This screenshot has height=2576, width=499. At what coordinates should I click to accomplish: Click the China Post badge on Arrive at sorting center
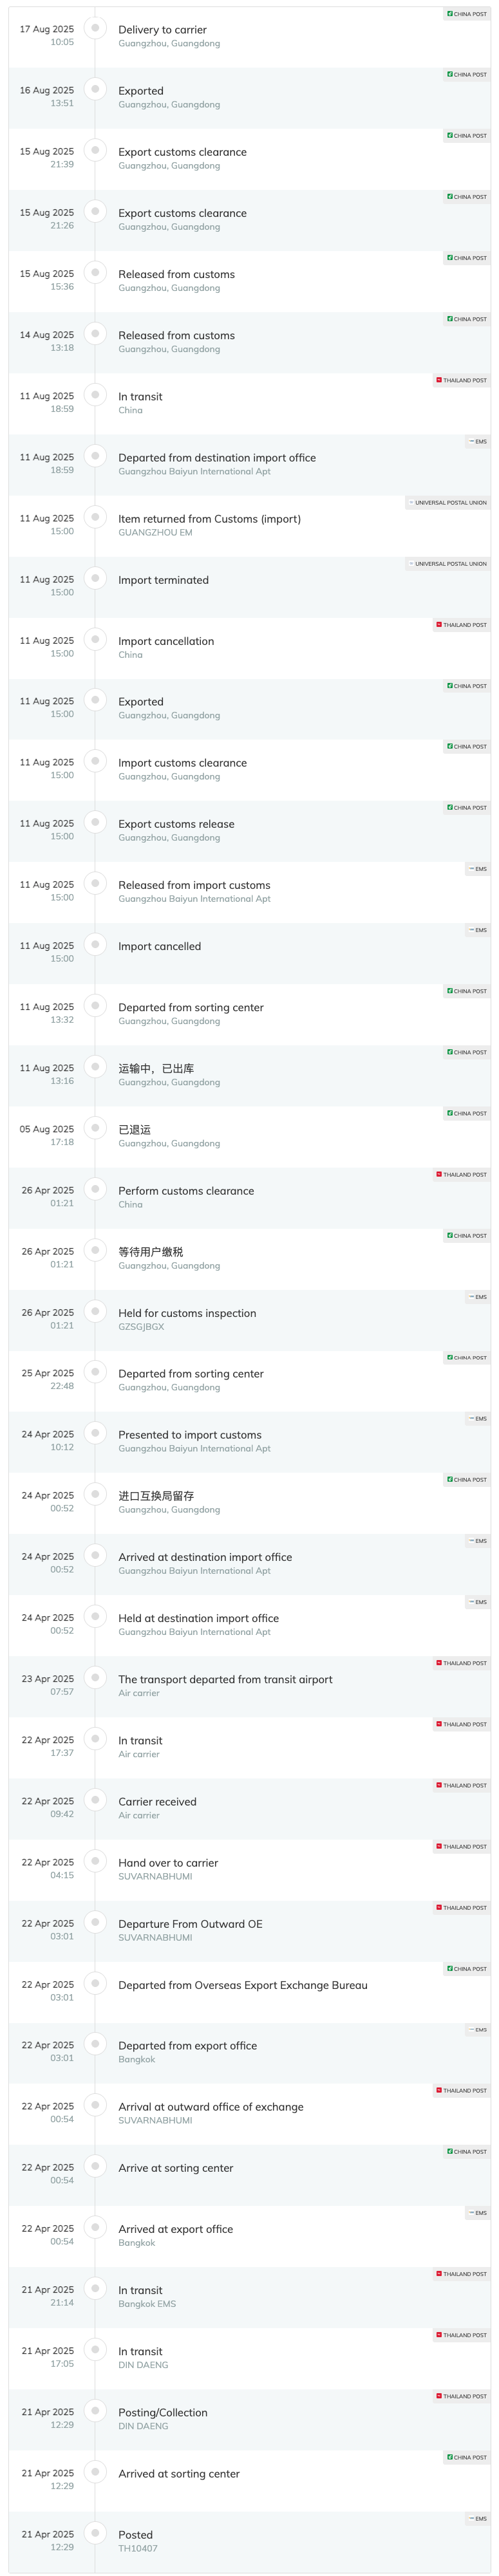467,2151
